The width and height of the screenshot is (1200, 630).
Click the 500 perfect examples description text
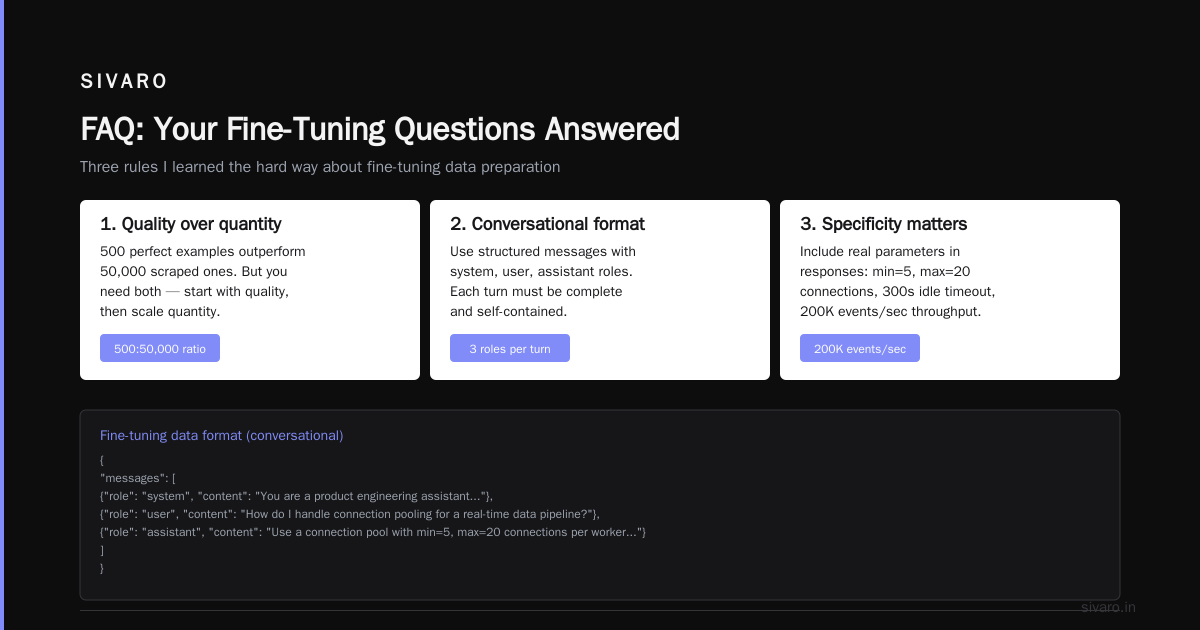203,281
